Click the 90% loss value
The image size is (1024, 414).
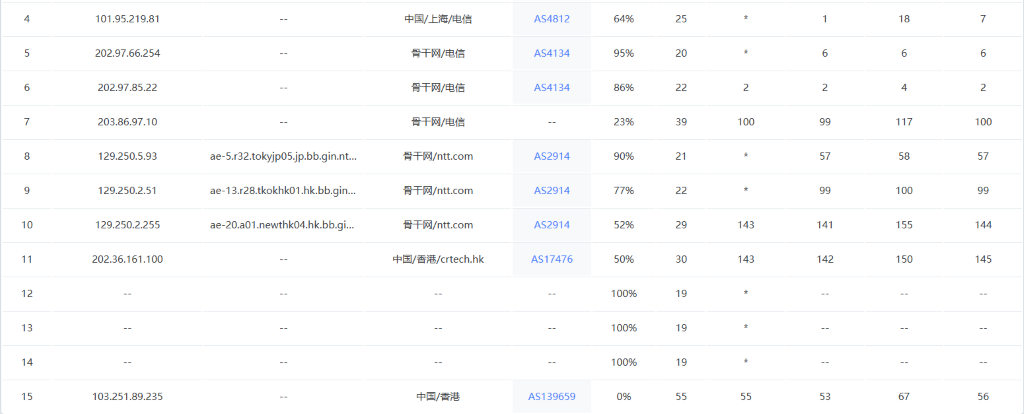(x=624, y=156)
